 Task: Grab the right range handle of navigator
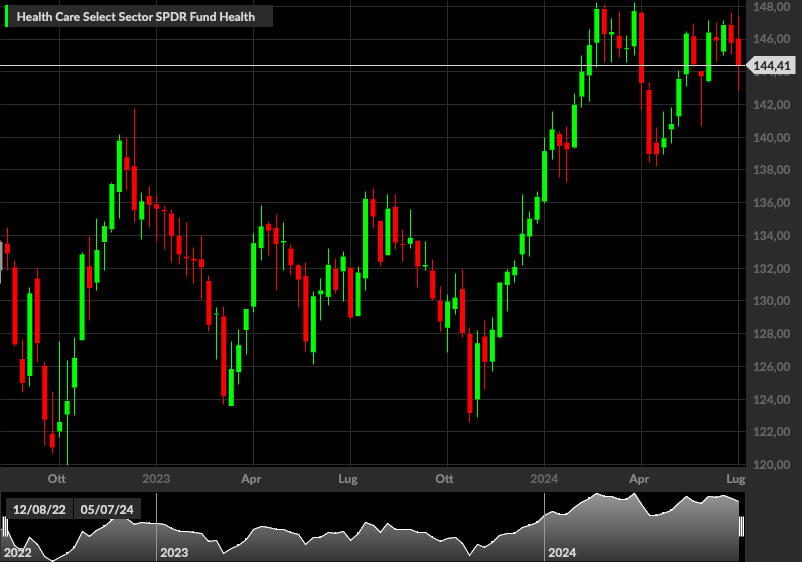click(742, 527)
